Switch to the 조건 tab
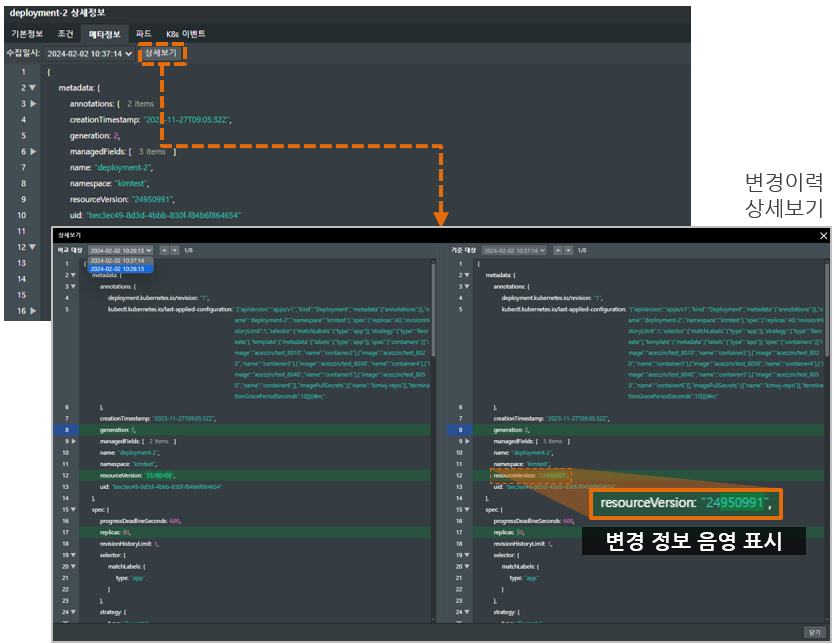Image resolution: width=834 pixels, height=644 pixels. tap(65, 34)
